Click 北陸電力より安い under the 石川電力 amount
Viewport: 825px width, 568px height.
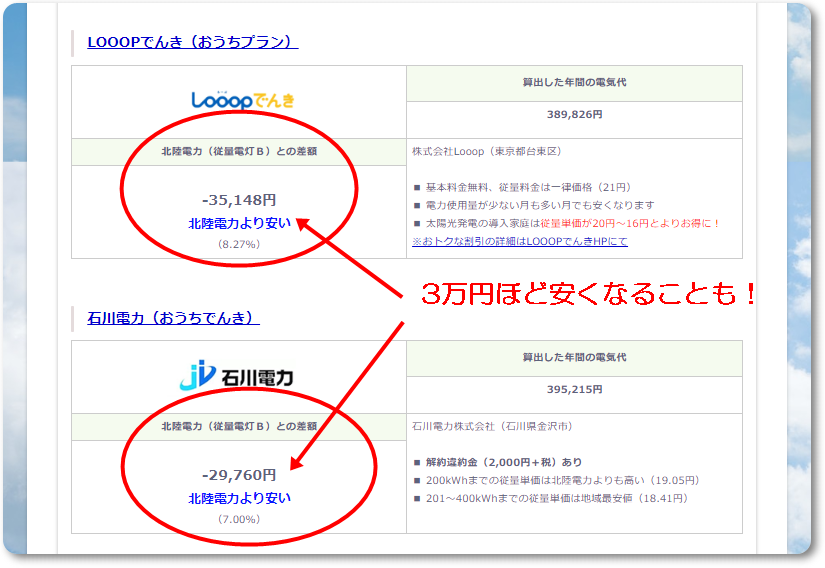pos(239,498)
